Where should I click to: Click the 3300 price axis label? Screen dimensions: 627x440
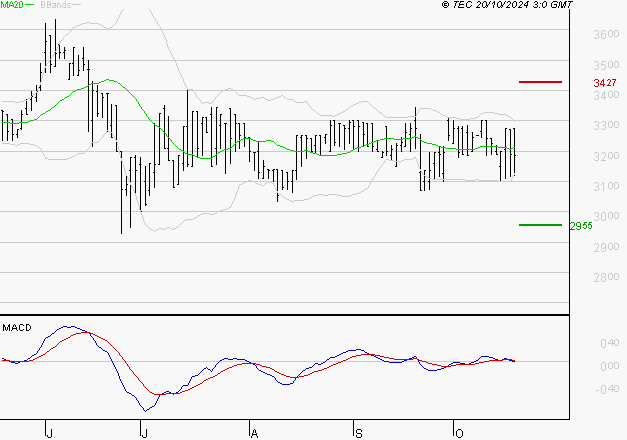[606, 125]
